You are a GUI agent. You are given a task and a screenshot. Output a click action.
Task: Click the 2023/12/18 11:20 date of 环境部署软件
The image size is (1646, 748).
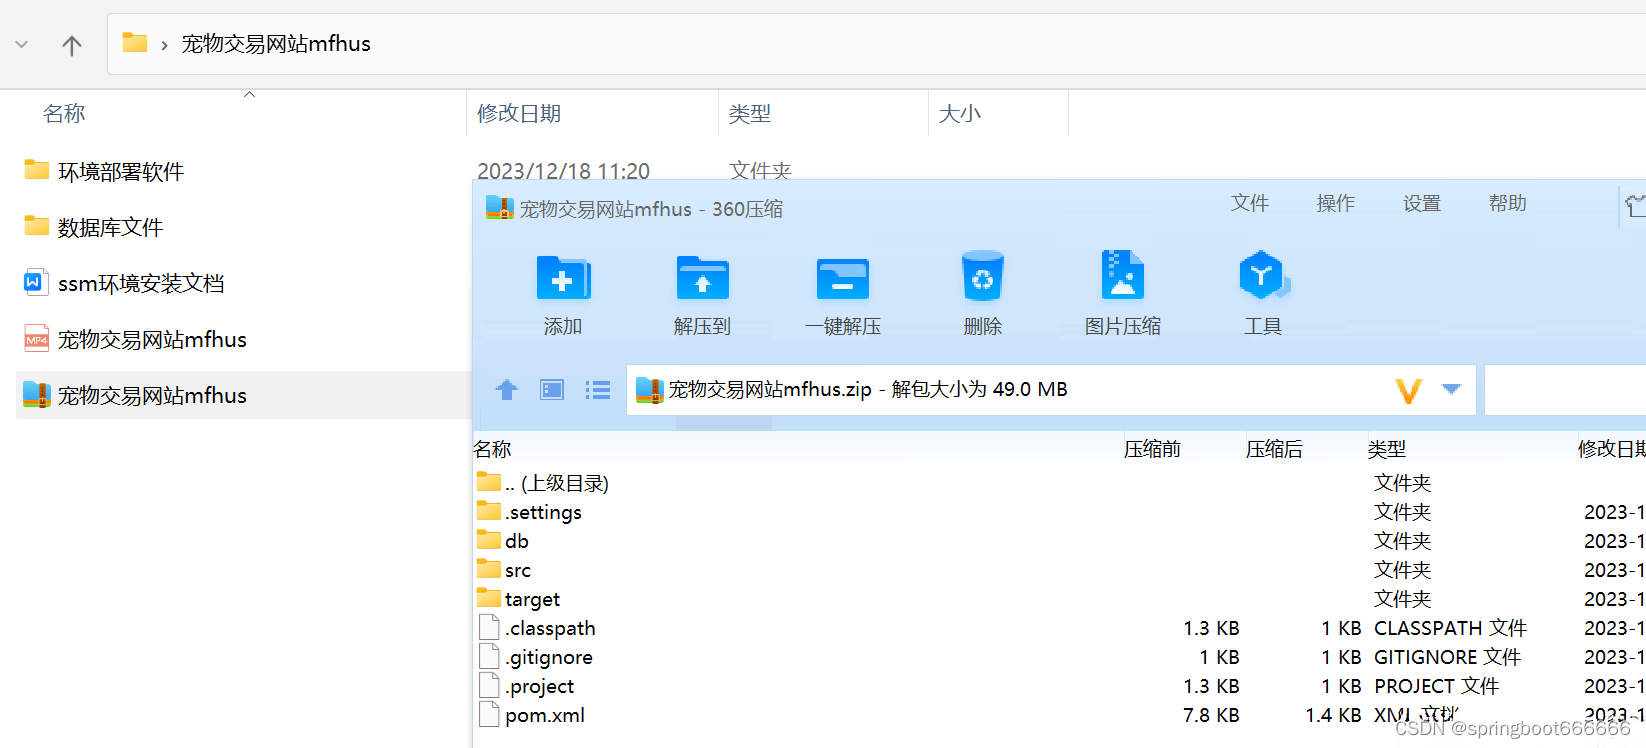(563, 171)
